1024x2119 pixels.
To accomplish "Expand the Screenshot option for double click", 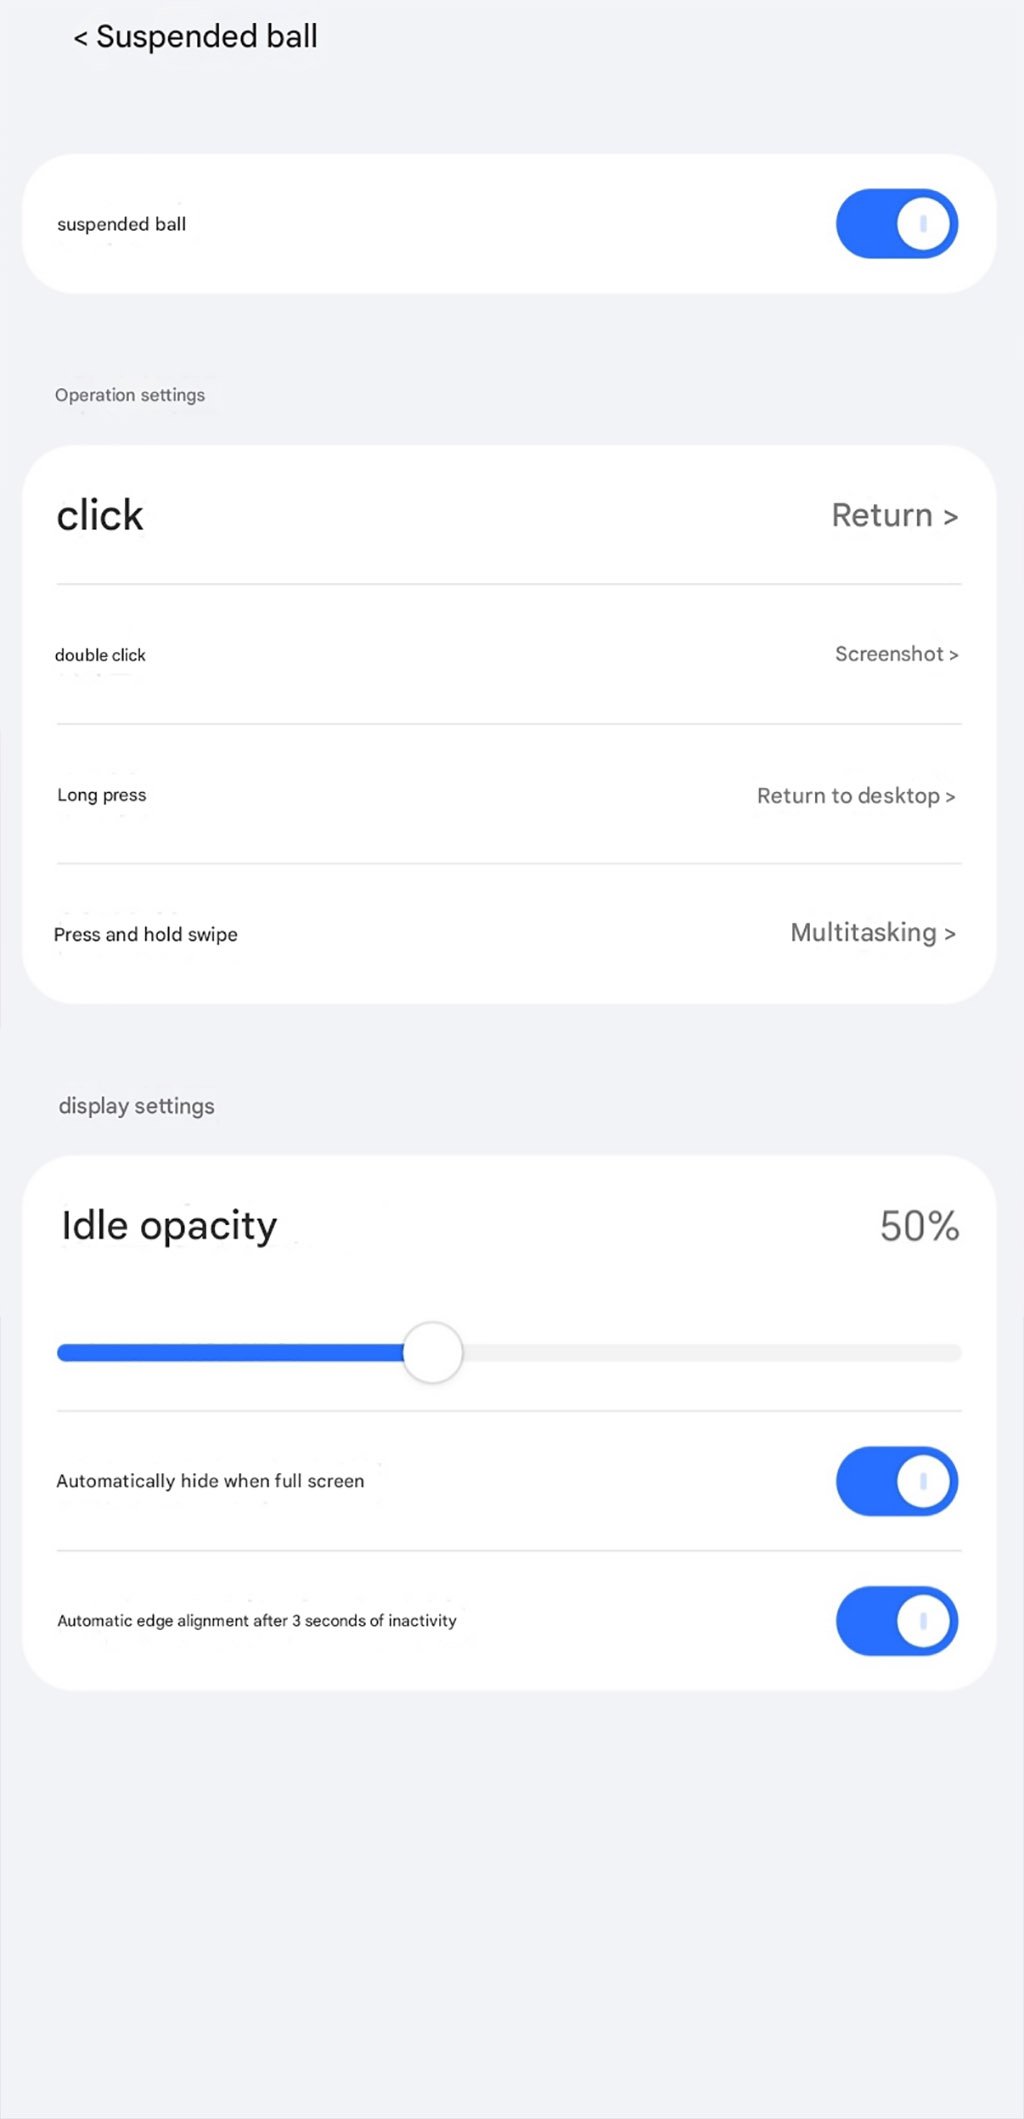I will pyautogui.click(x=896, y=654).
